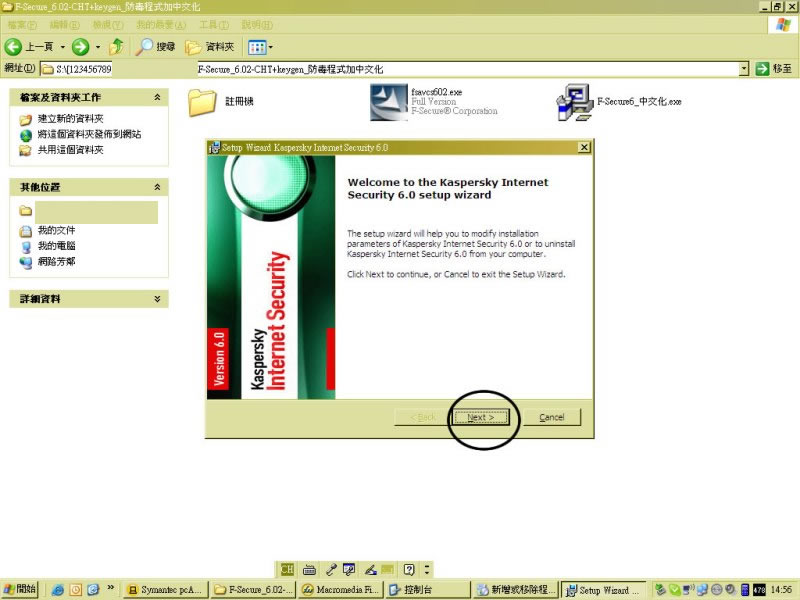Show more quick launch items chevron

coord(110,588)
